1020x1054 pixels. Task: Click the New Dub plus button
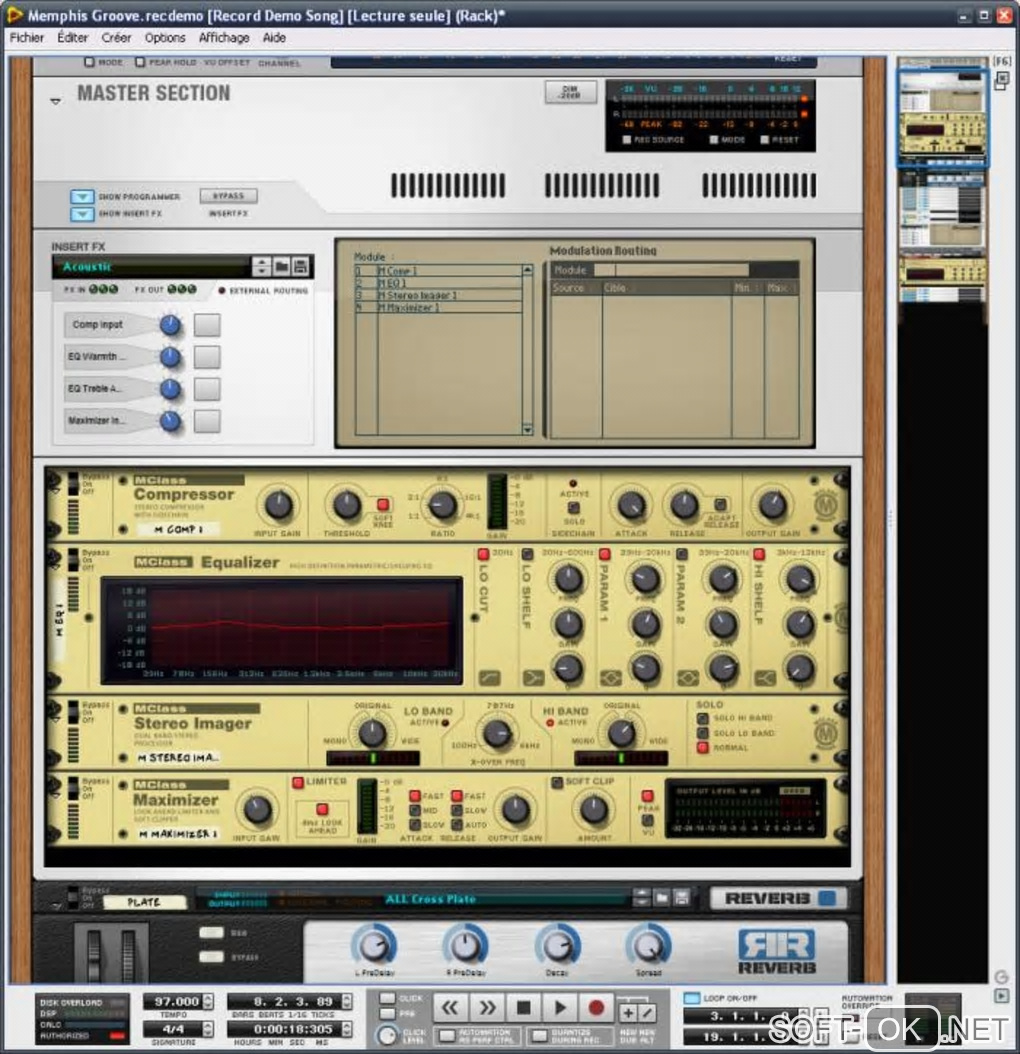pos(628,1012)
